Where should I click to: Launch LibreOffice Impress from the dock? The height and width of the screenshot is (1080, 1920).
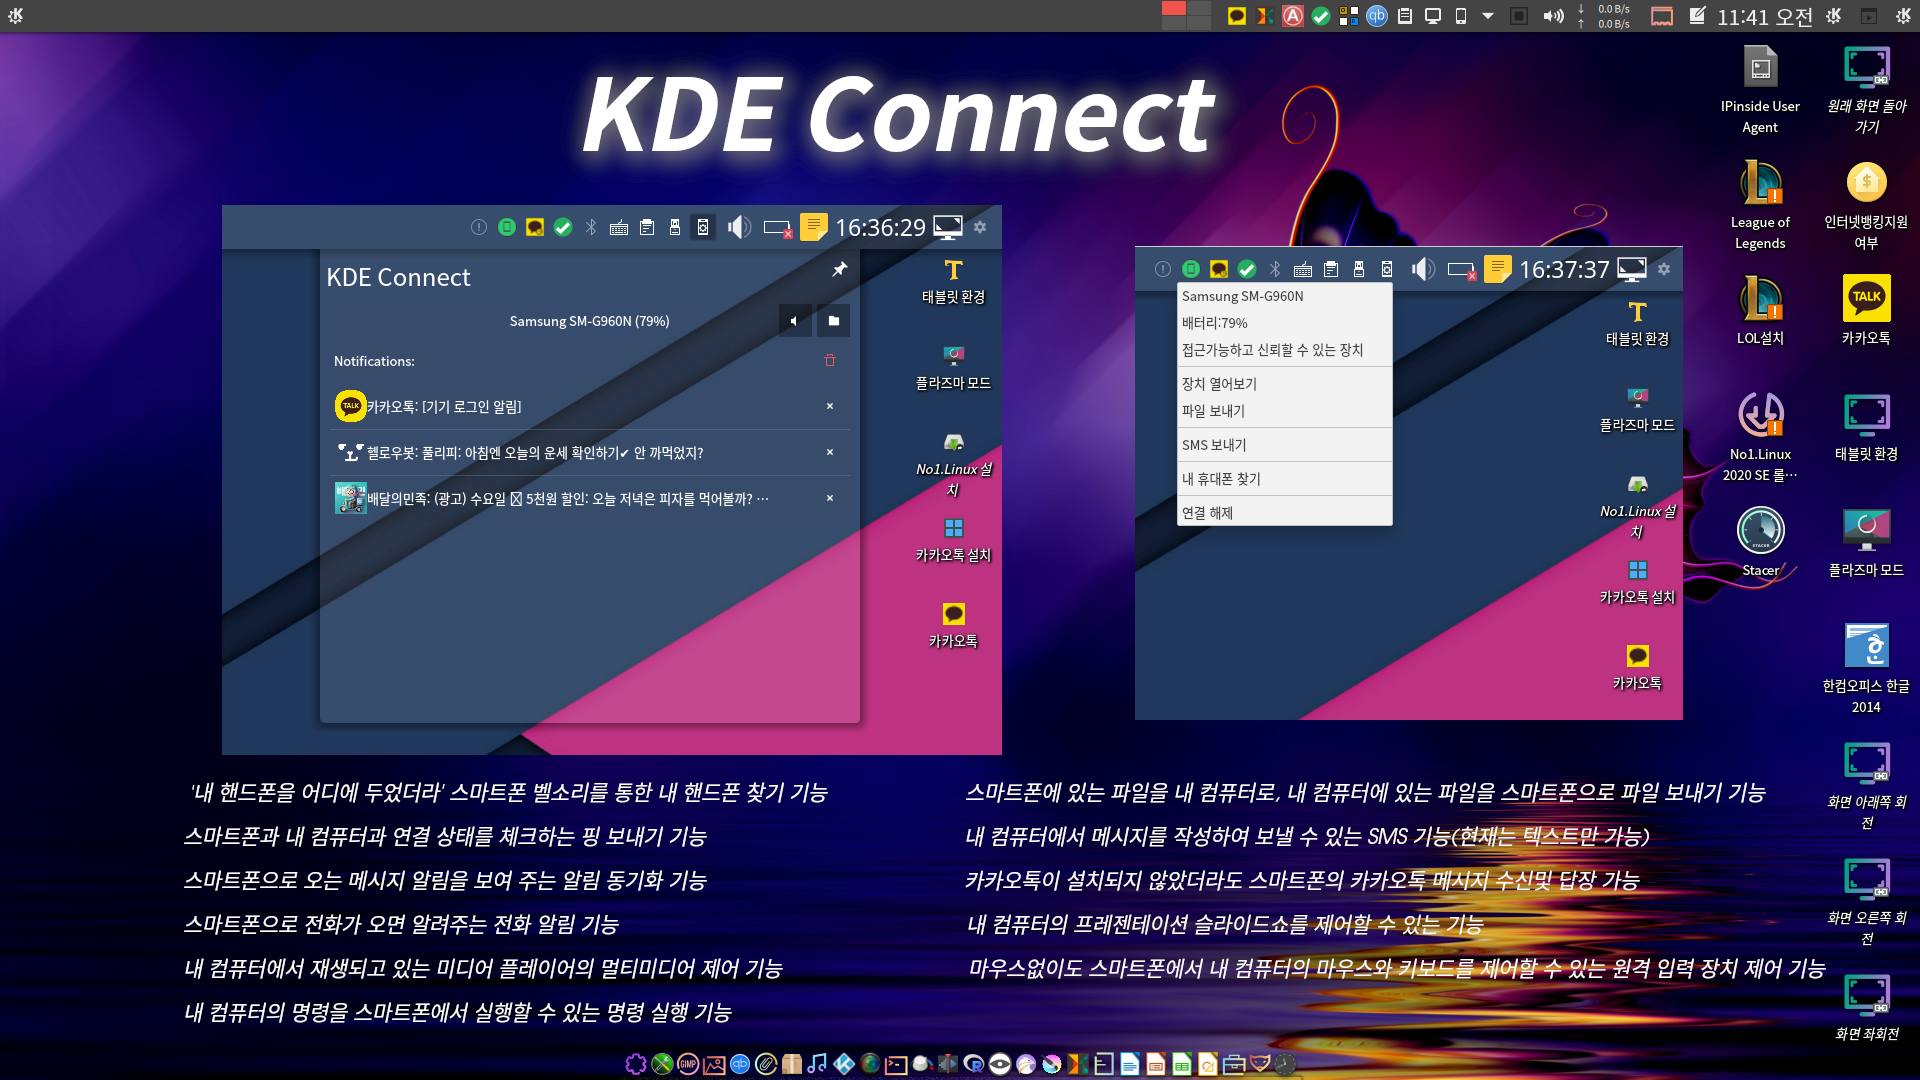[x=1156, y=1064]
